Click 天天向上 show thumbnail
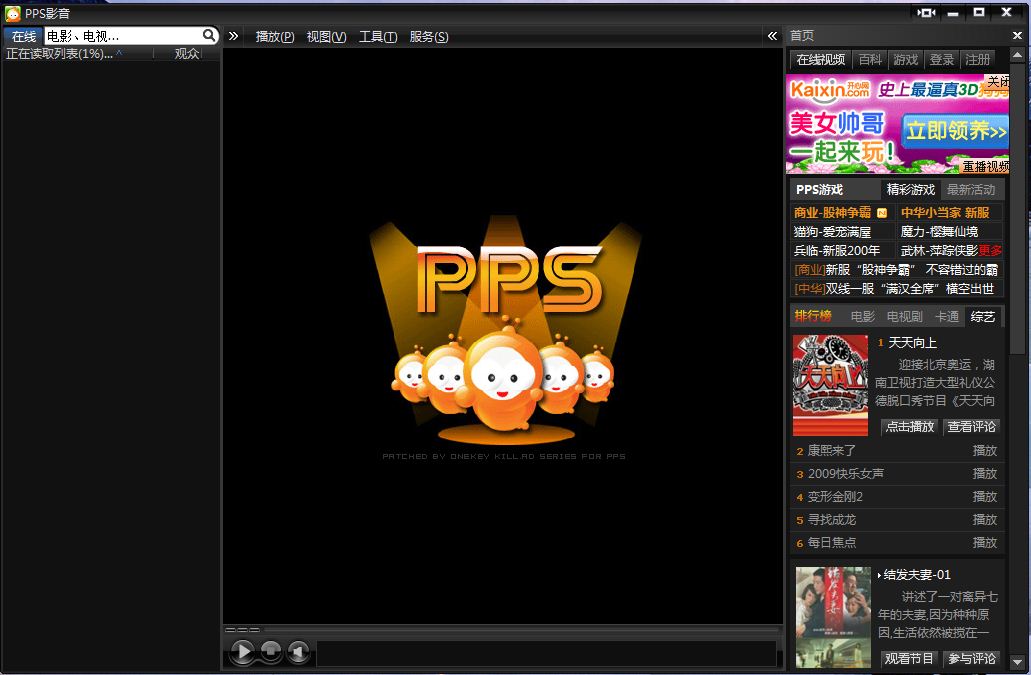 tap(830, 385)
